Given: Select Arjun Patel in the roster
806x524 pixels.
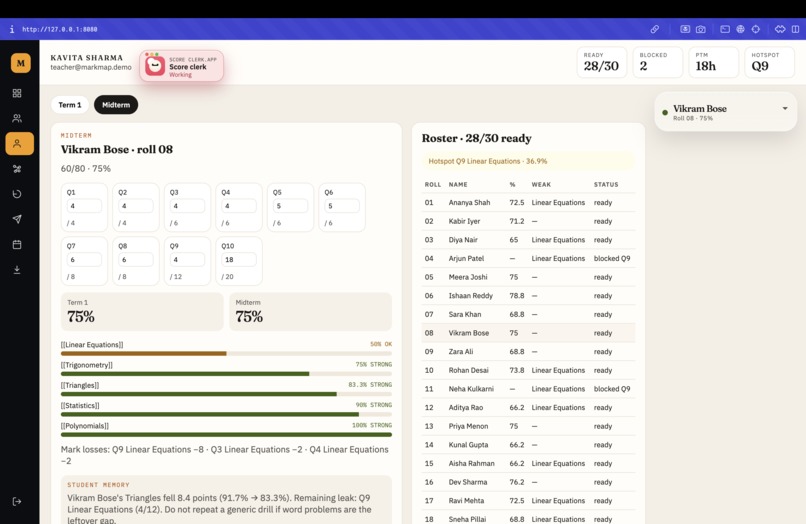Looking at the screenshot, I should coord(528,258).
